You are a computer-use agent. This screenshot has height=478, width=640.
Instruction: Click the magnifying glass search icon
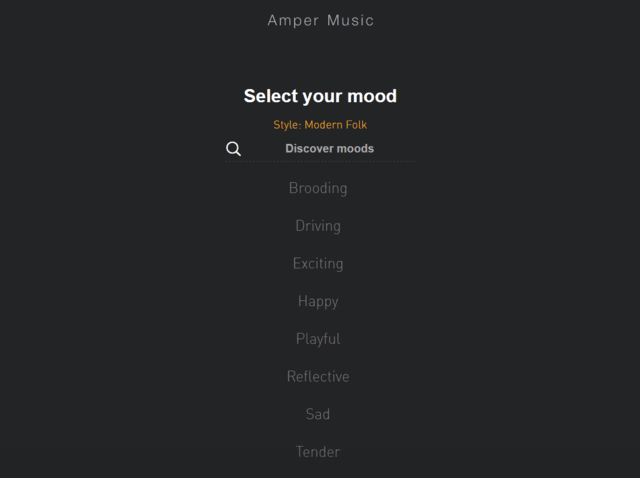click(233, 149)
